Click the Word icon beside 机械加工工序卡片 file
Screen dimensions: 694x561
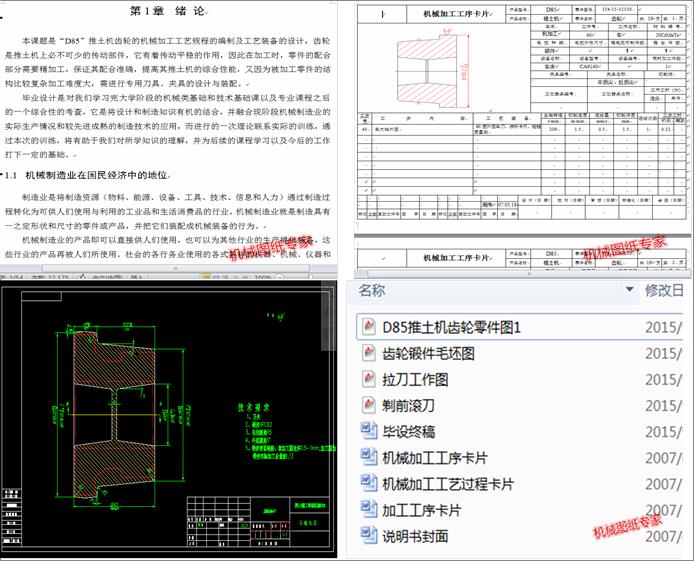[x=369, y=457]
